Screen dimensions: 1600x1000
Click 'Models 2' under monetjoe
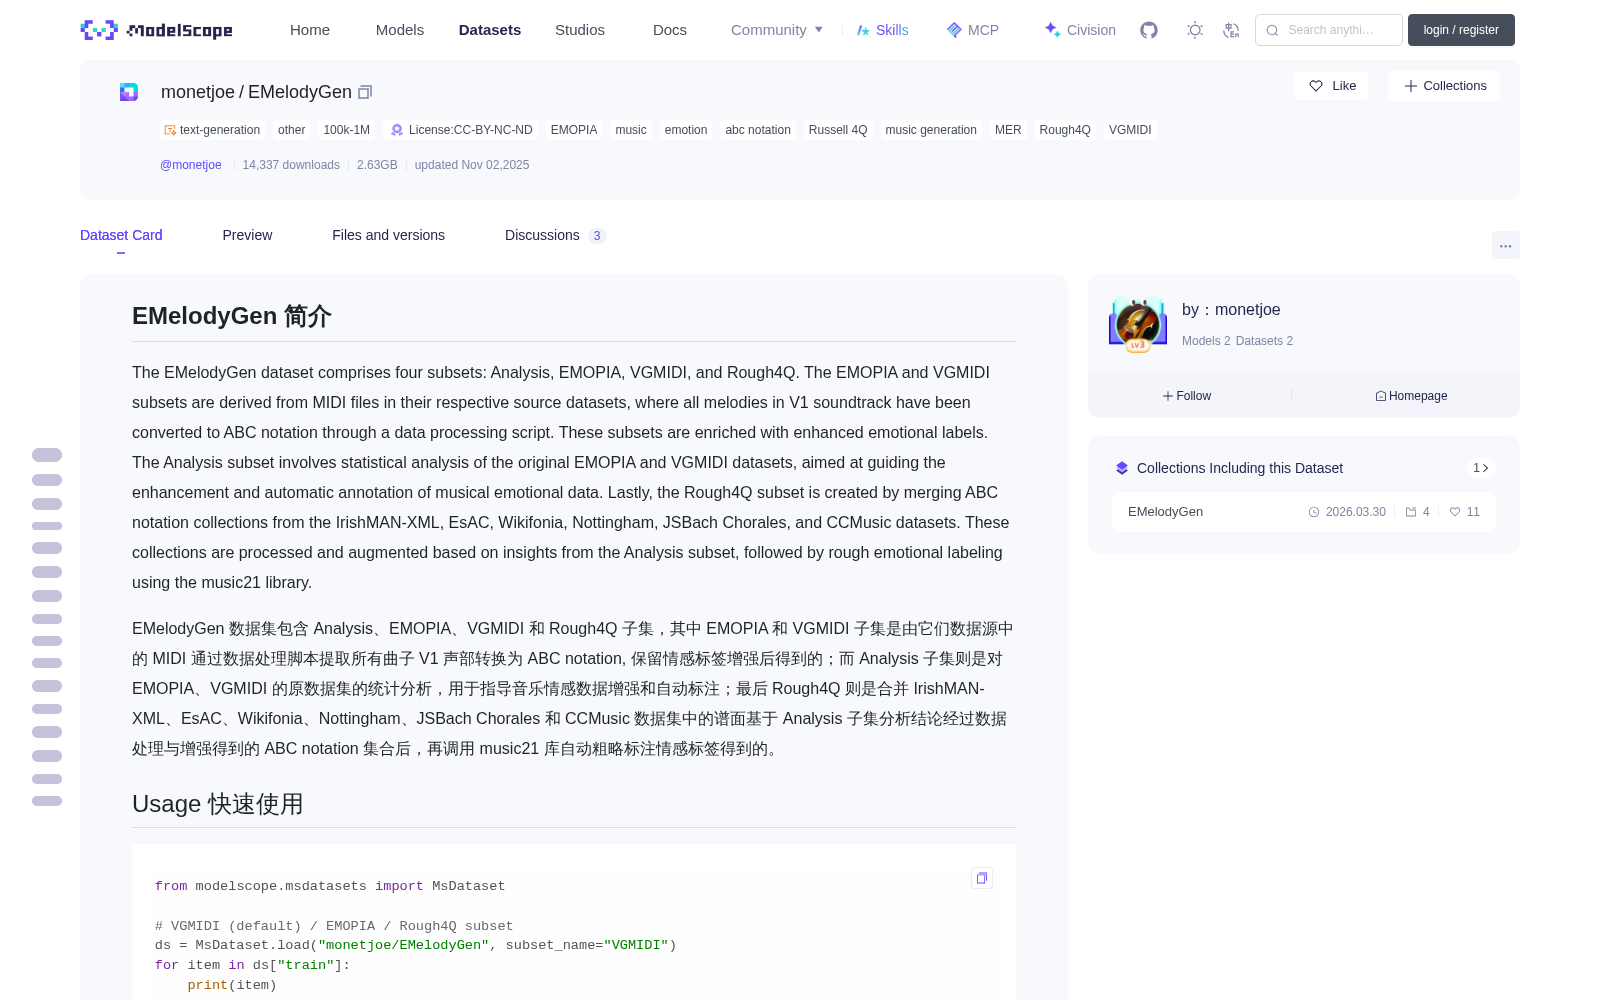(1206, 341)
